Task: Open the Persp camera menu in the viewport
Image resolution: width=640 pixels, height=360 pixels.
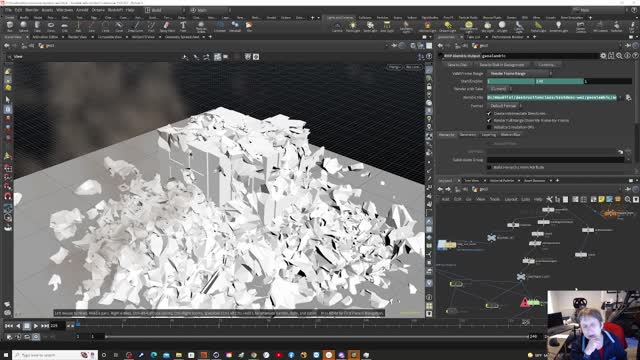Action: click(x=394, y=67)
